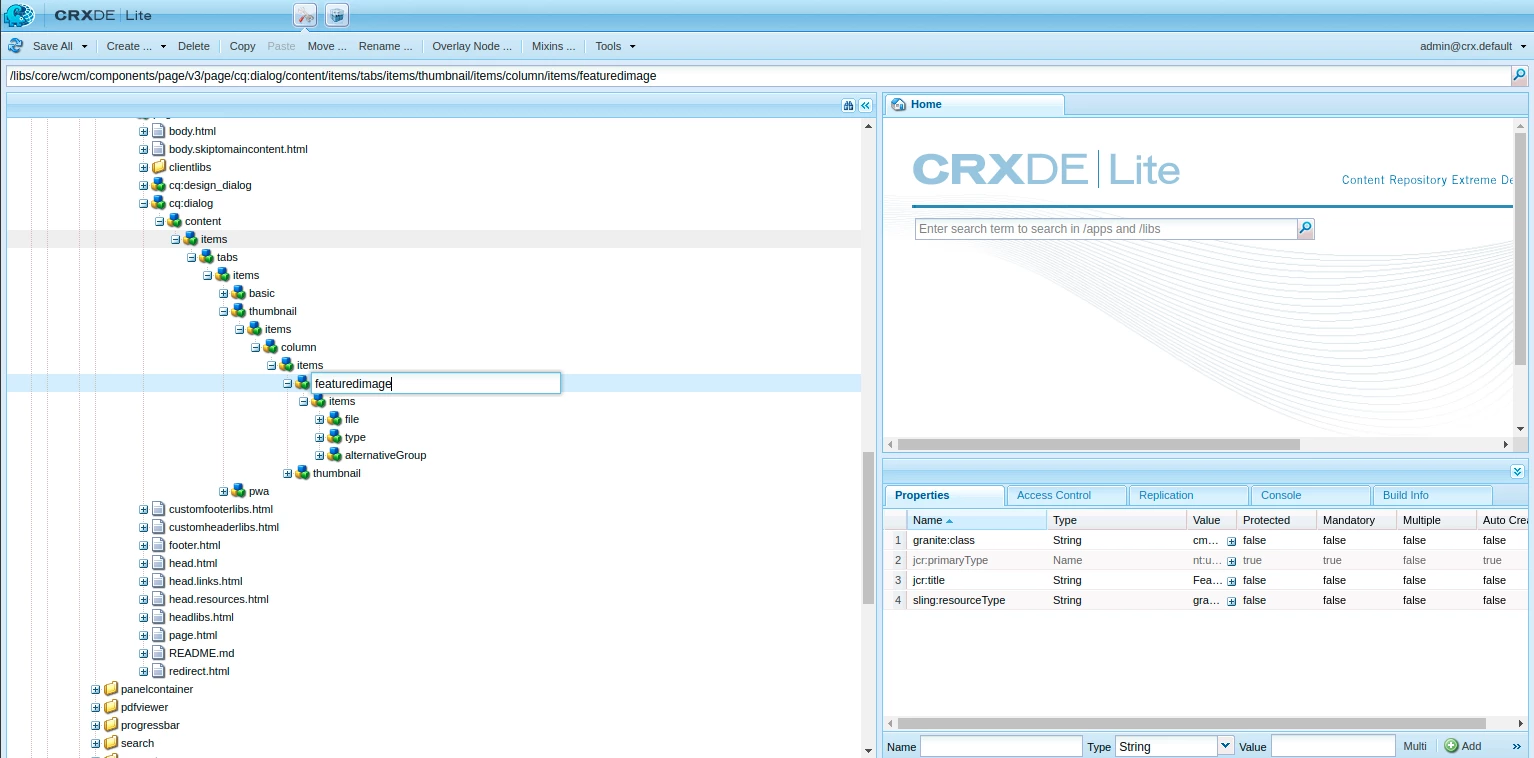
Task: Click the binoculars find icon above tree
Action: coord(848,105)
